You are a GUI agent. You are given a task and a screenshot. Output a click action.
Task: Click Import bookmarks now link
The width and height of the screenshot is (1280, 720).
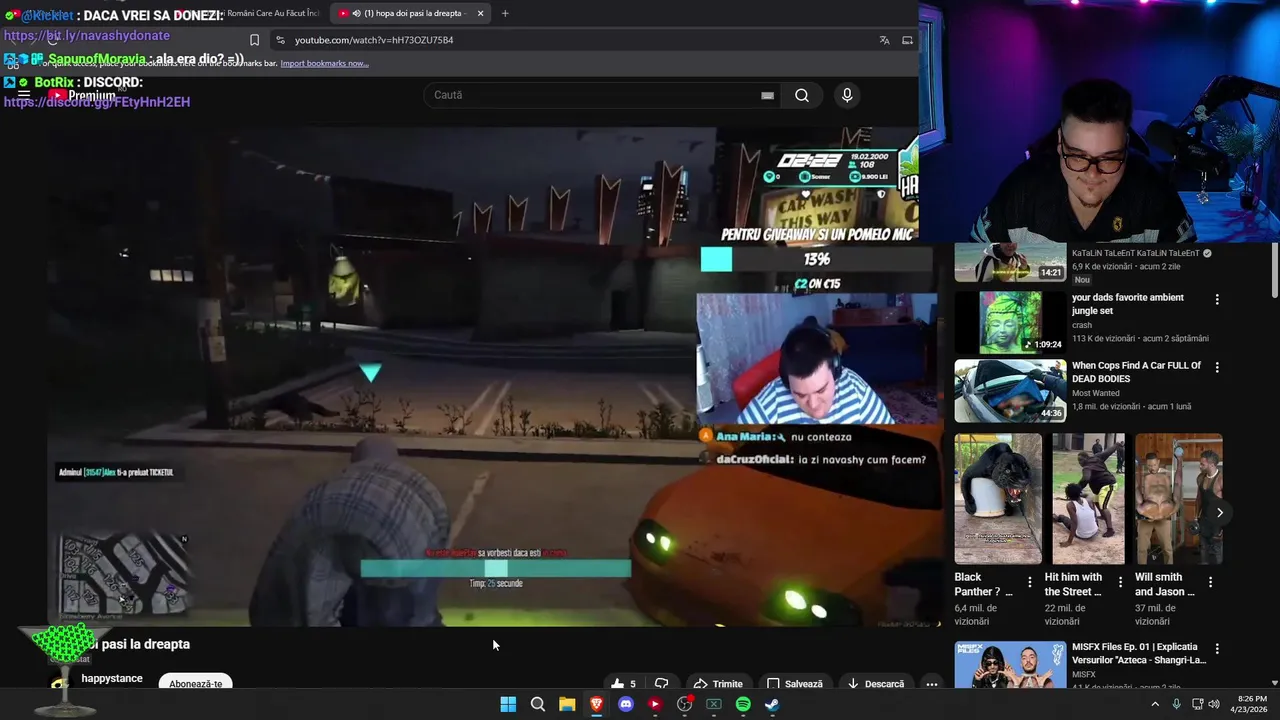click(324, 64)
